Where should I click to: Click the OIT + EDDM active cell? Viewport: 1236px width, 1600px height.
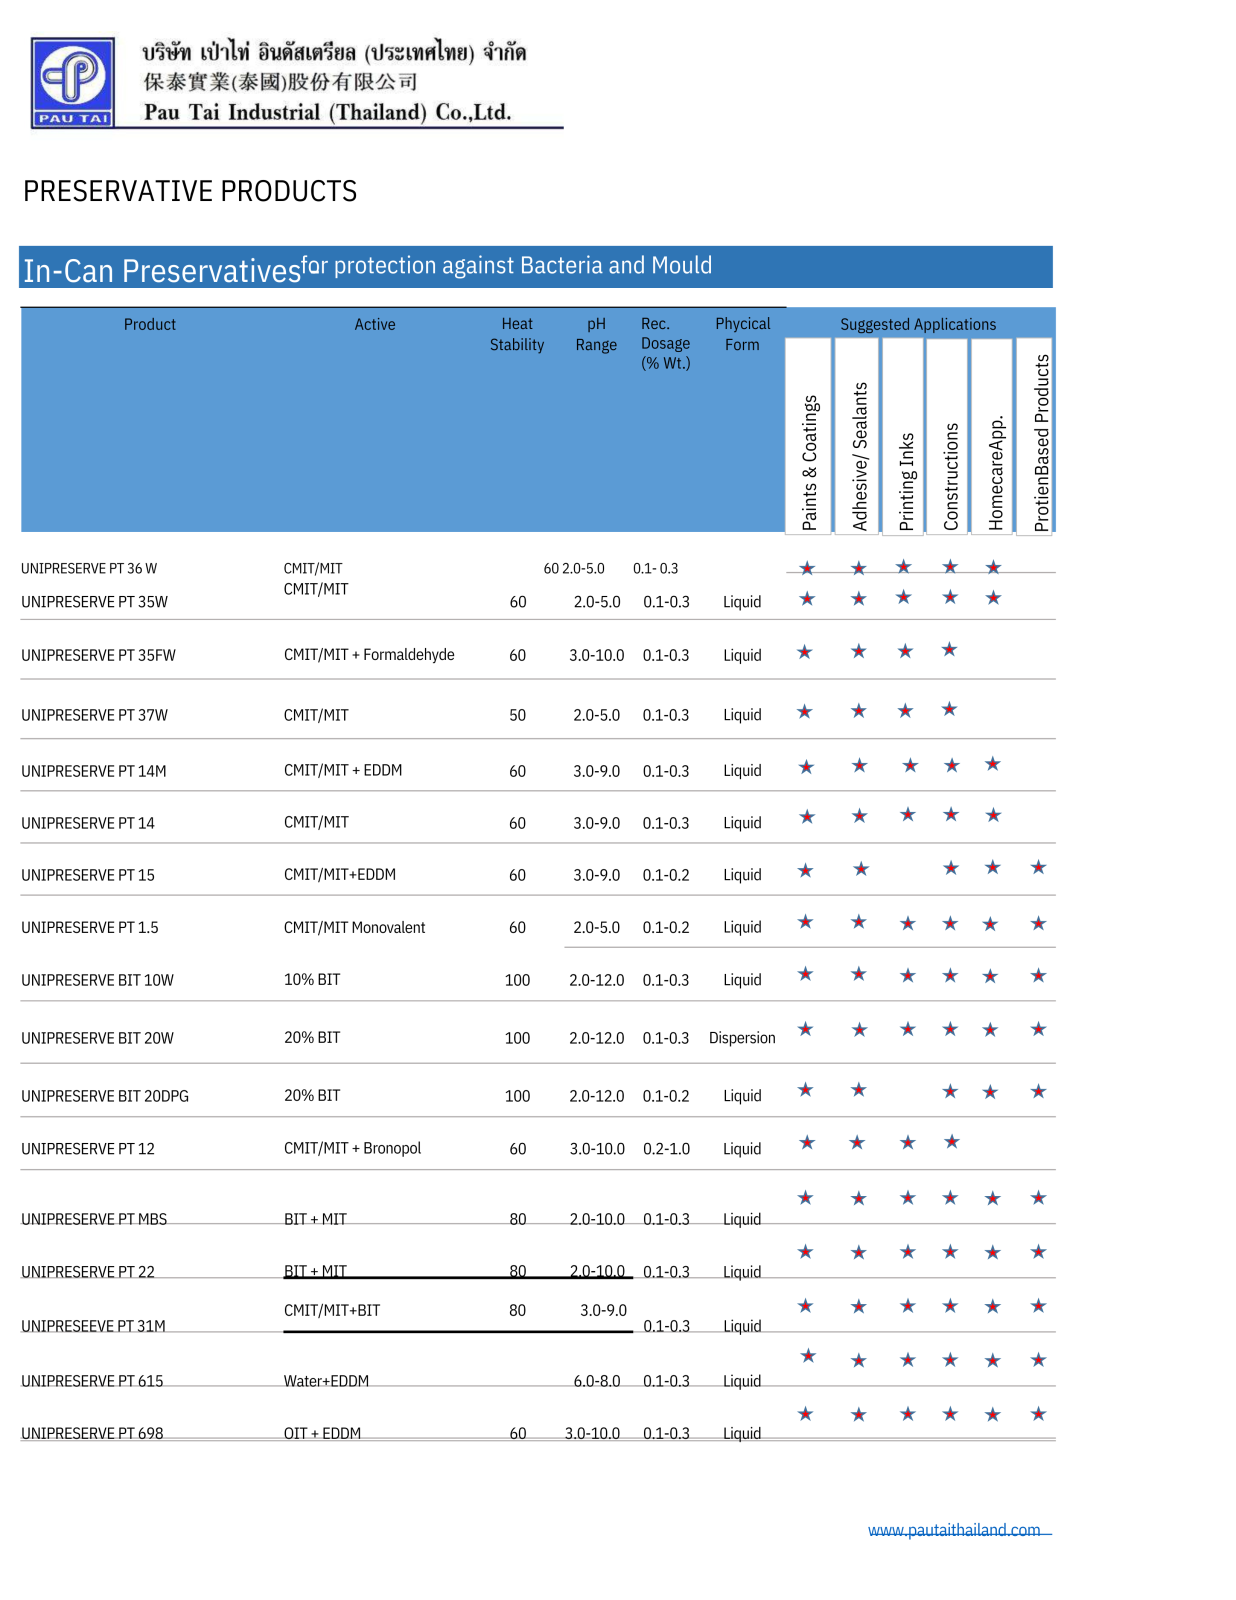tap(322, 1433)
